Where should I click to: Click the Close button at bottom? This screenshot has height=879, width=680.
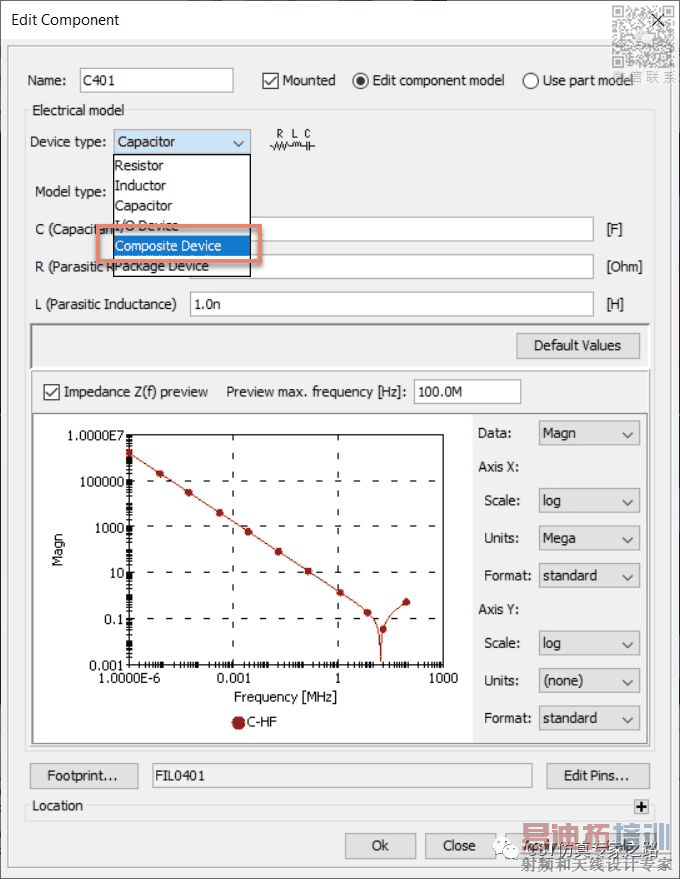[x=460, y=845]
